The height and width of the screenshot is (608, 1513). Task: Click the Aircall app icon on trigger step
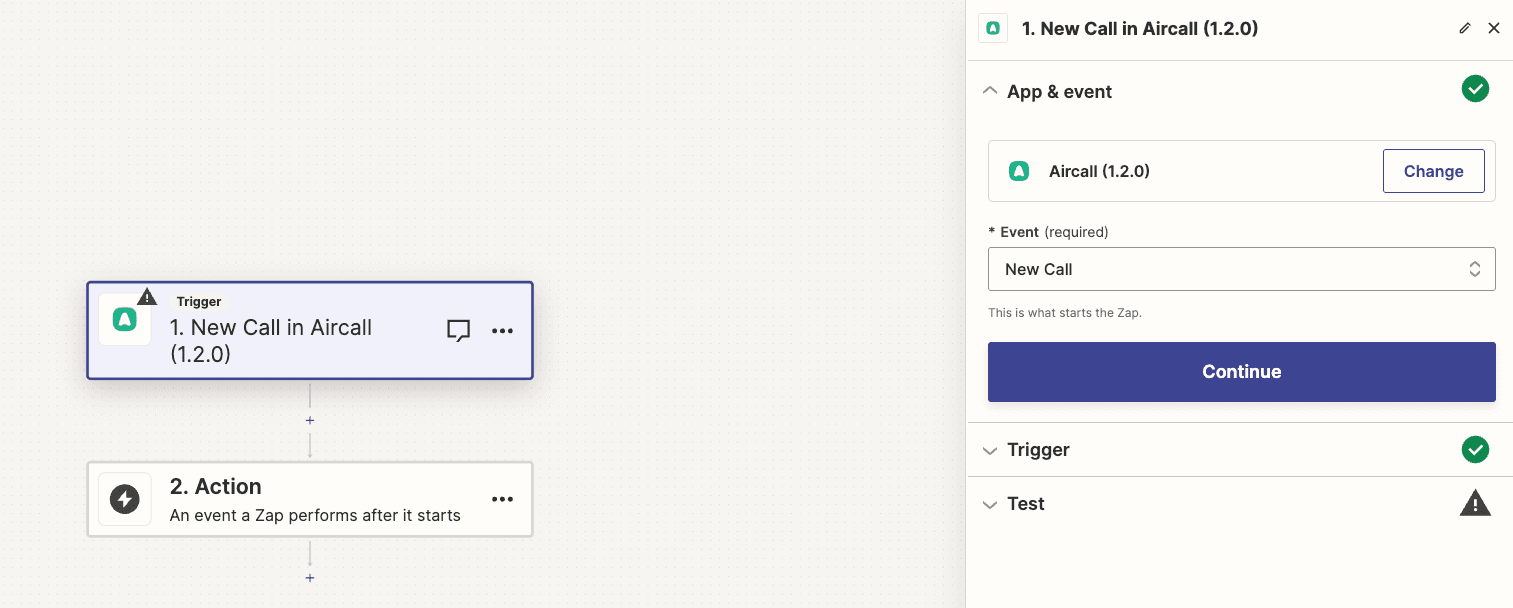[125, 320]
